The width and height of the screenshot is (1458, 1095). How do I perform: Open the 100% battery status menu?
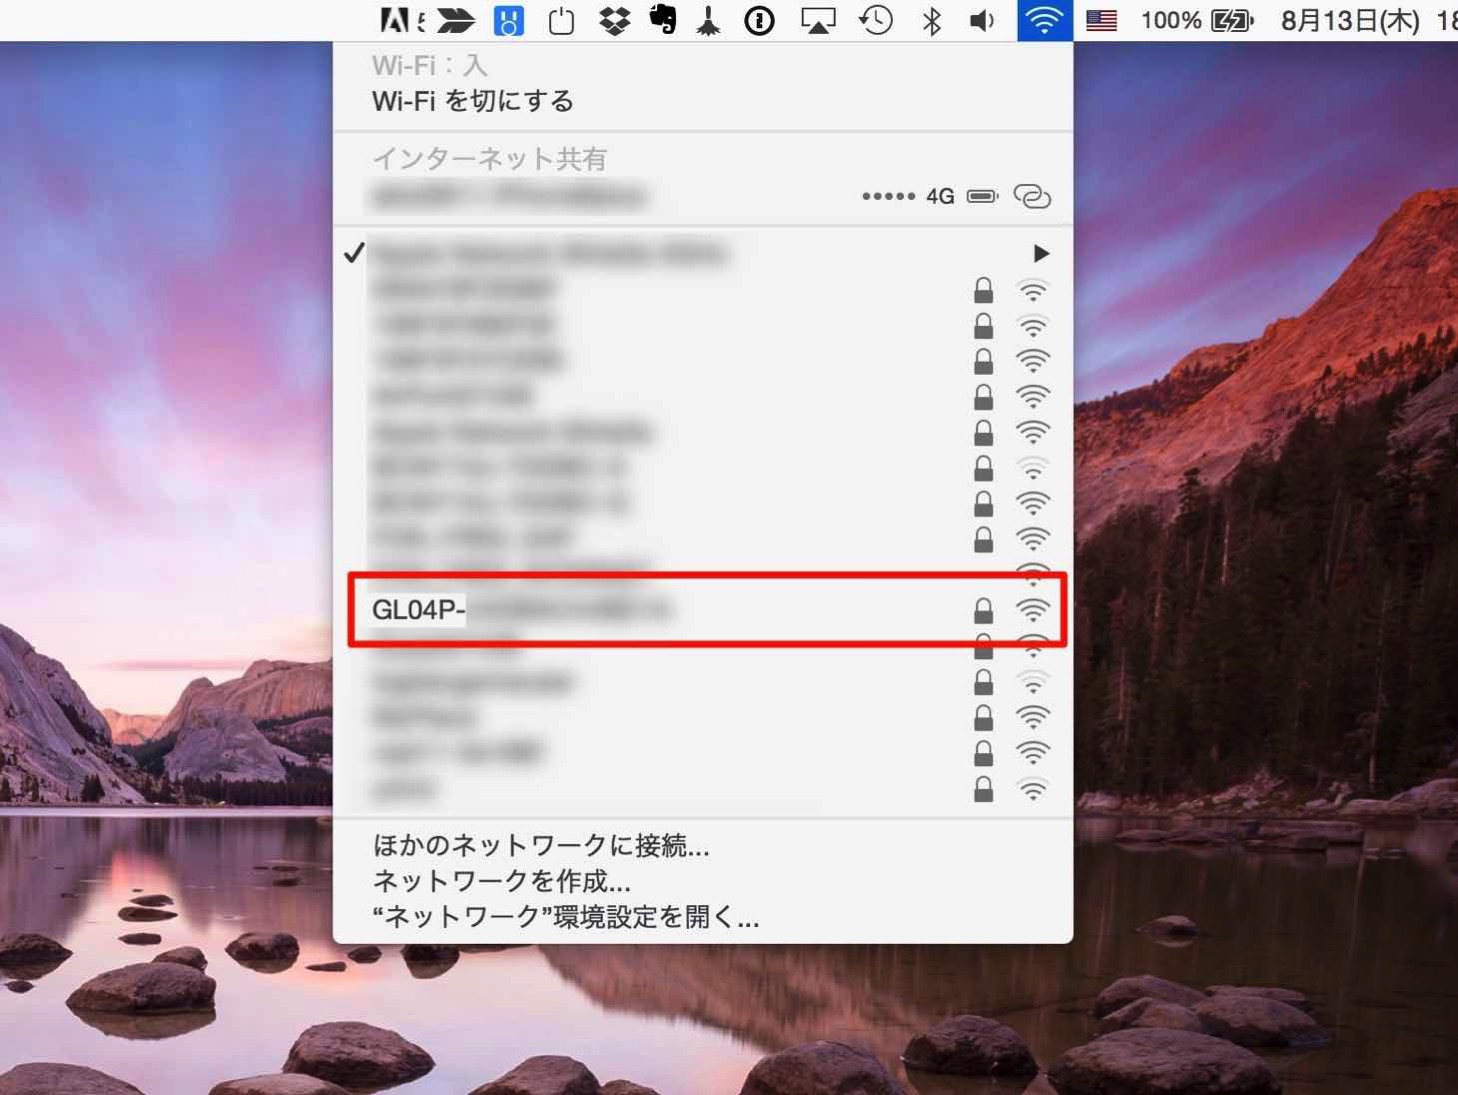pyautogui.click(x=1196, y=20)
